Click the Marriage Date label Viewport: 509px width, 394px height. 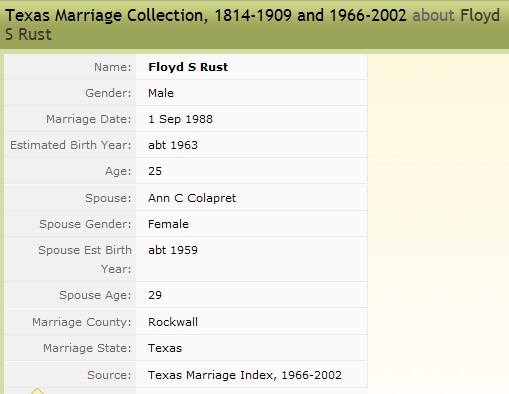[x=89, y=119]
